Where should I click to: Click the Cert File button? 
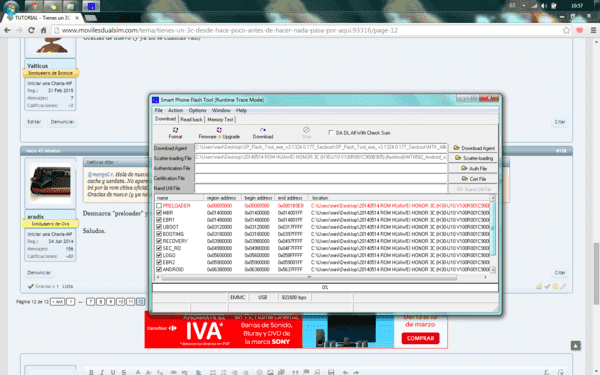click(x=474, y=179)
